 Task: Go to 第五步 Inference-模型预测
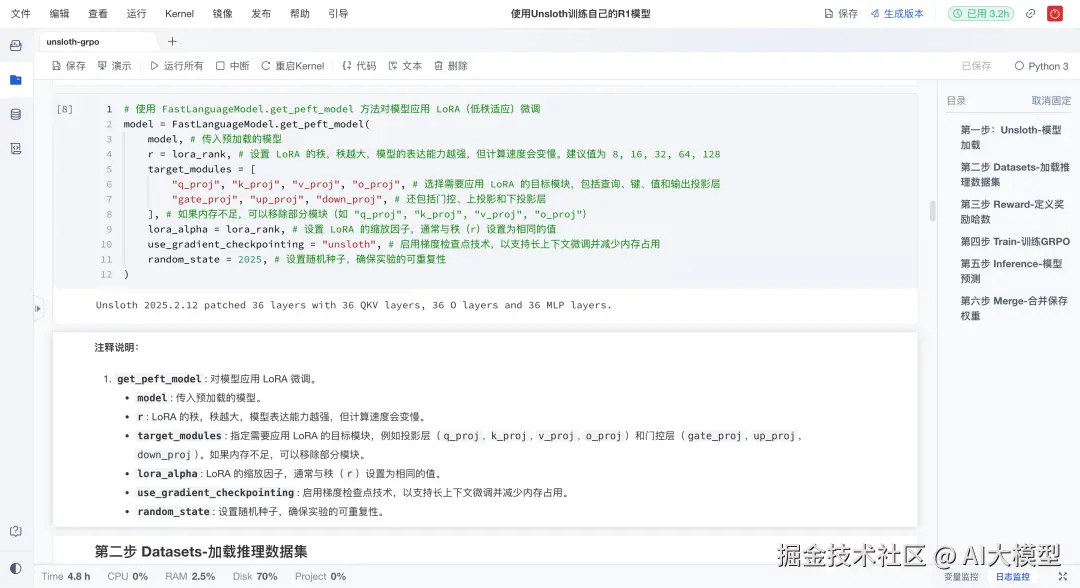[x=1011, y=271]
